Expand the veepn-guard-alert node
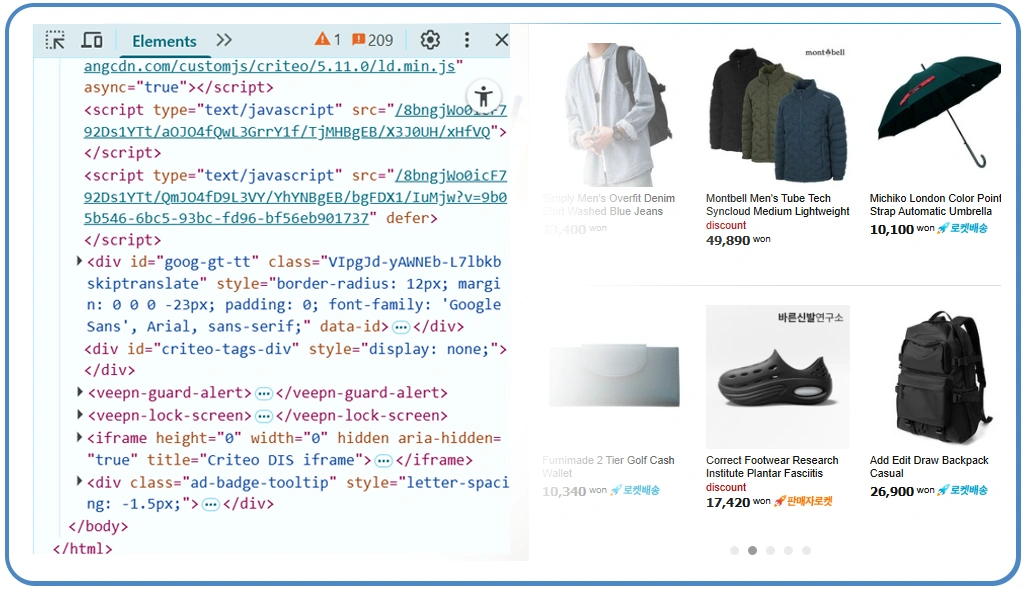The height and width of the screenshot is (589, 1026). coord(80,393)
